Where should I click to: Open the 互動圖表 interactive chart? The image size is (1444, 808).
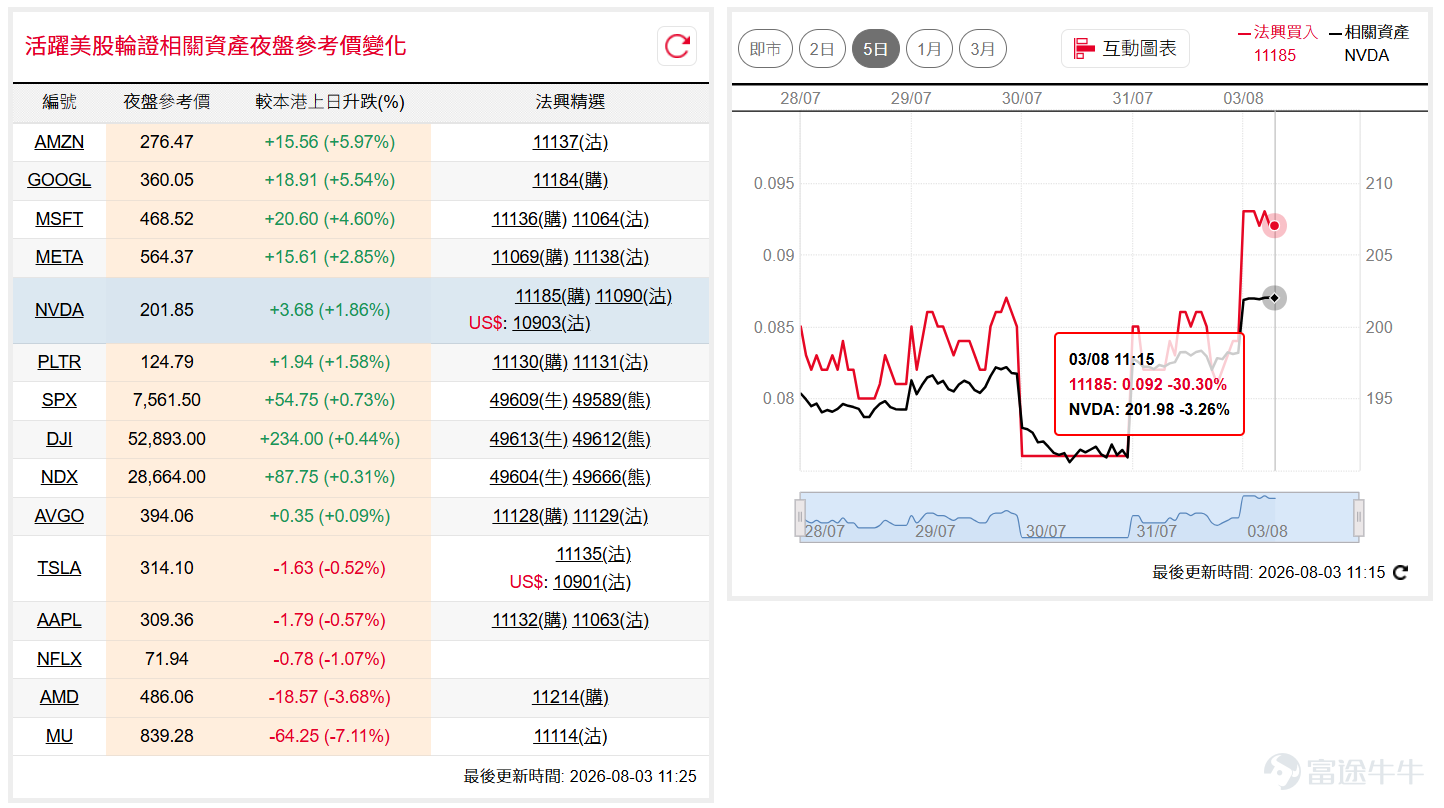(1125, 48)
